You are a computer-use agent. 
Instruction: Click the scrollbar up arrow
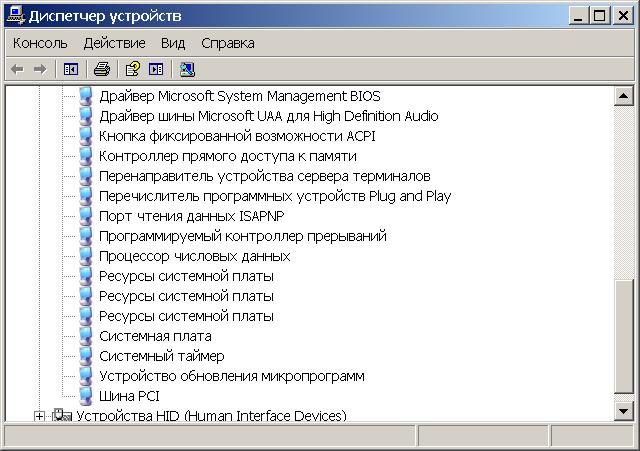(x=623, y=96)
